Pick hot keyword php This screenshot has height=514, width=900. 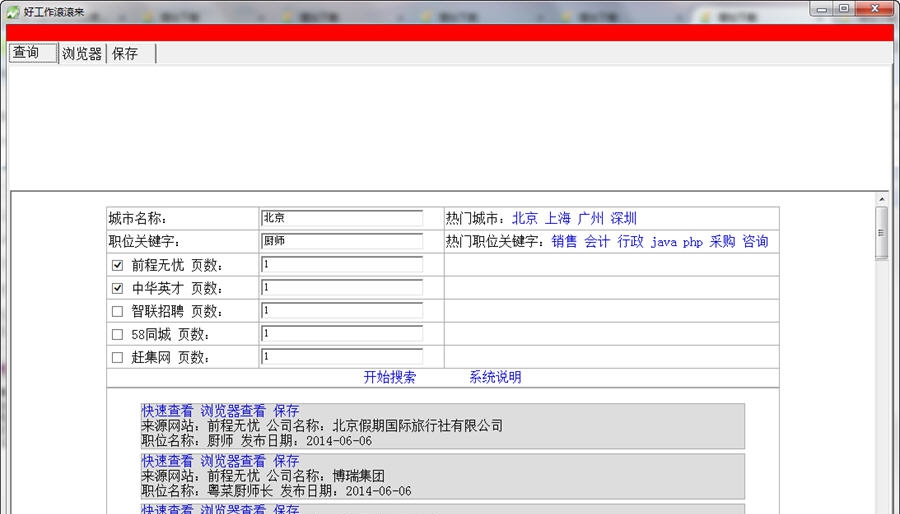click(x=693, y=242)
